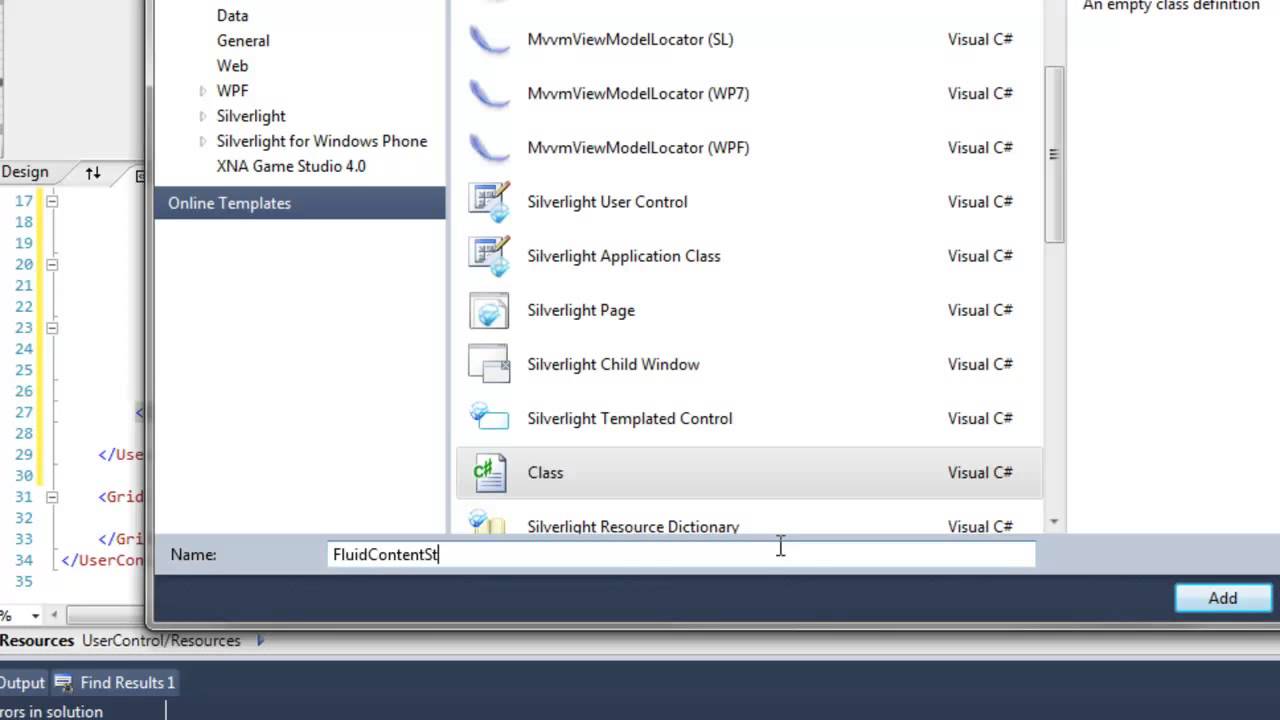The height and width of the screenshot is (720, 1280).
Task: Switch to the Design view tab
Action: (x=25, y=172)
